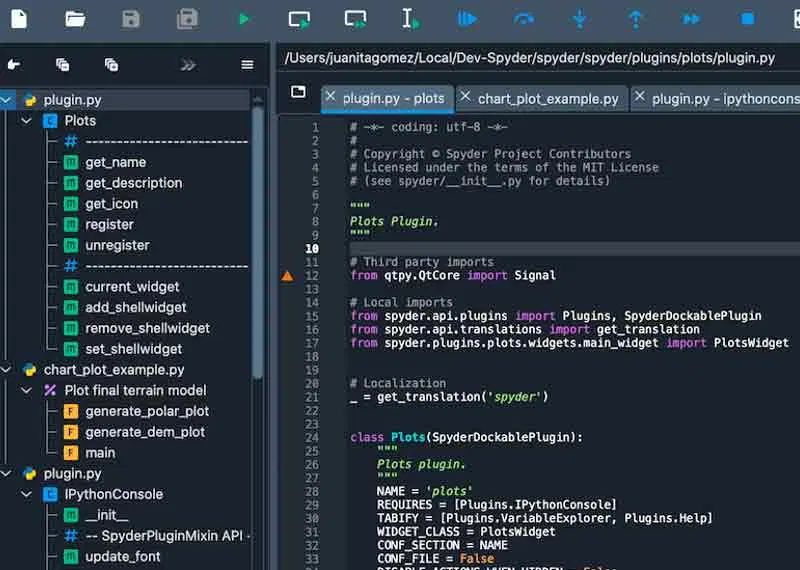
Task: Go to register method in outline
Action: tap(109, 225)
